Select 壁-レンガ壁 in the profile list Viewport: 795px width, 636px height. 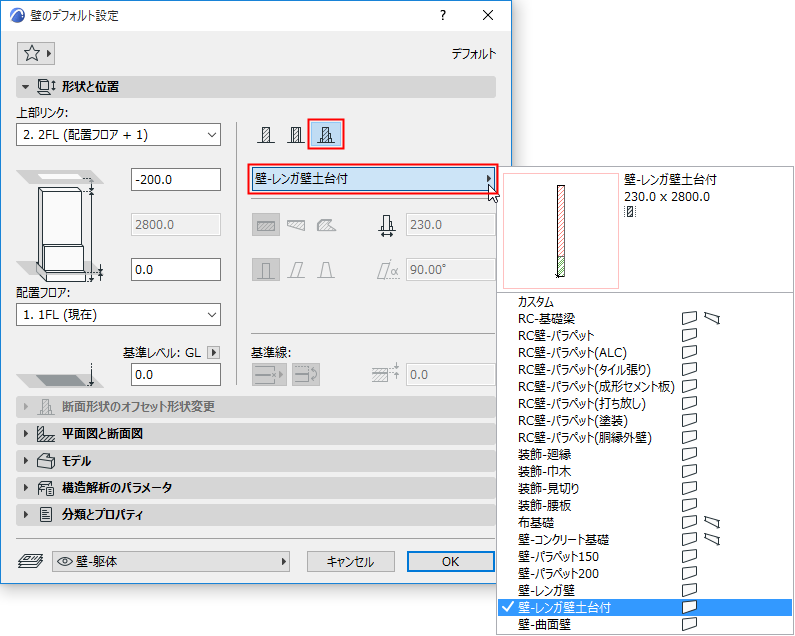tap(644, 590)
